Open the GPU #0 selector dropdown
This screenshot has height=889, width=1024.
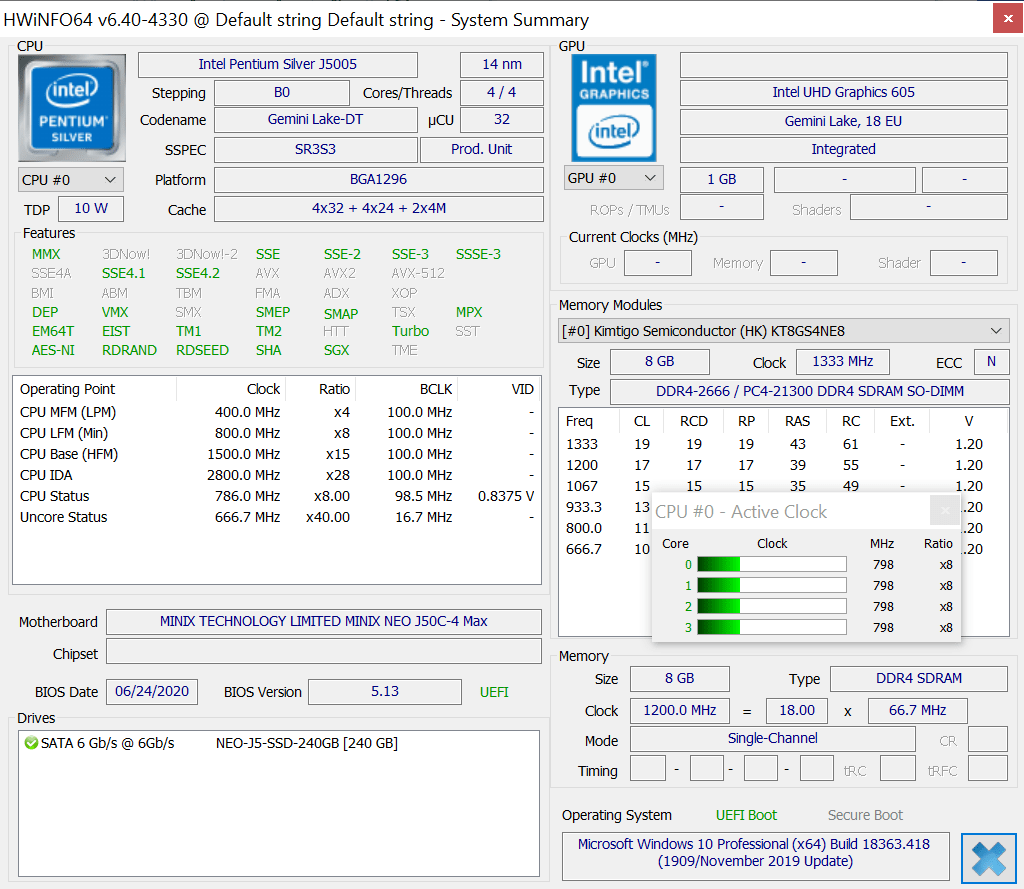(x=613, y=178)
